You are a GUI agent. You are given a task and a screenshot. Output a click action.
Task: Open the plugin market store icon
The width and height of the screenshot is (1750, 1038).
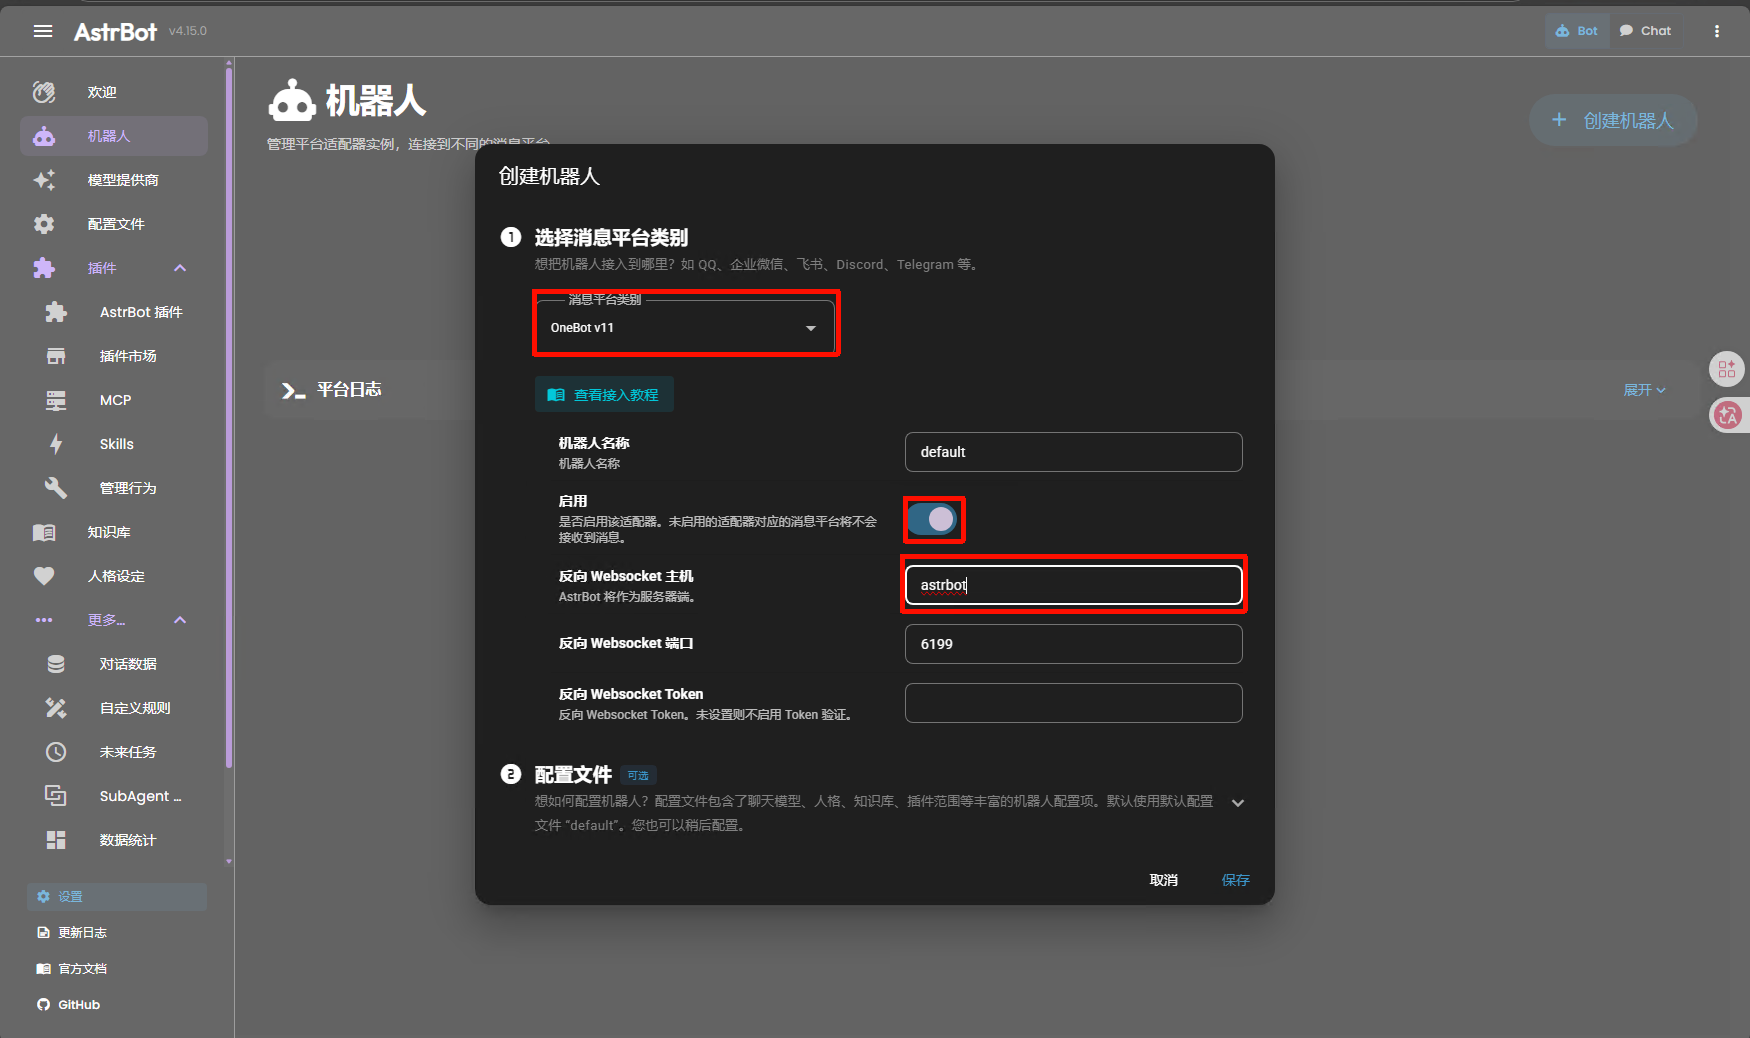point(56,356)
